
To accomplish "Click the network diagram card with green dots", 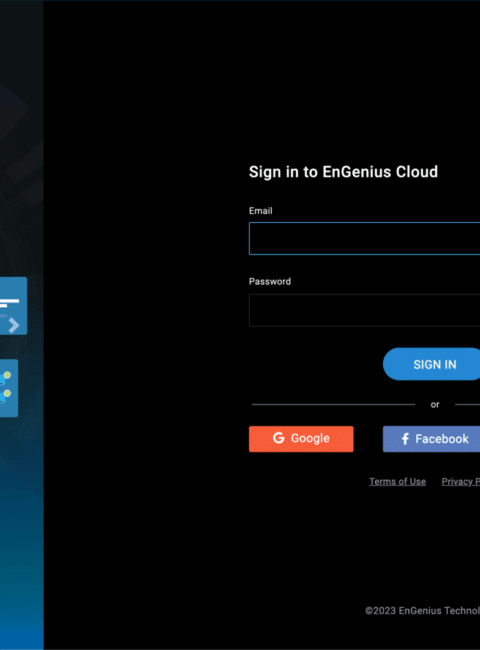I will 9,388.
